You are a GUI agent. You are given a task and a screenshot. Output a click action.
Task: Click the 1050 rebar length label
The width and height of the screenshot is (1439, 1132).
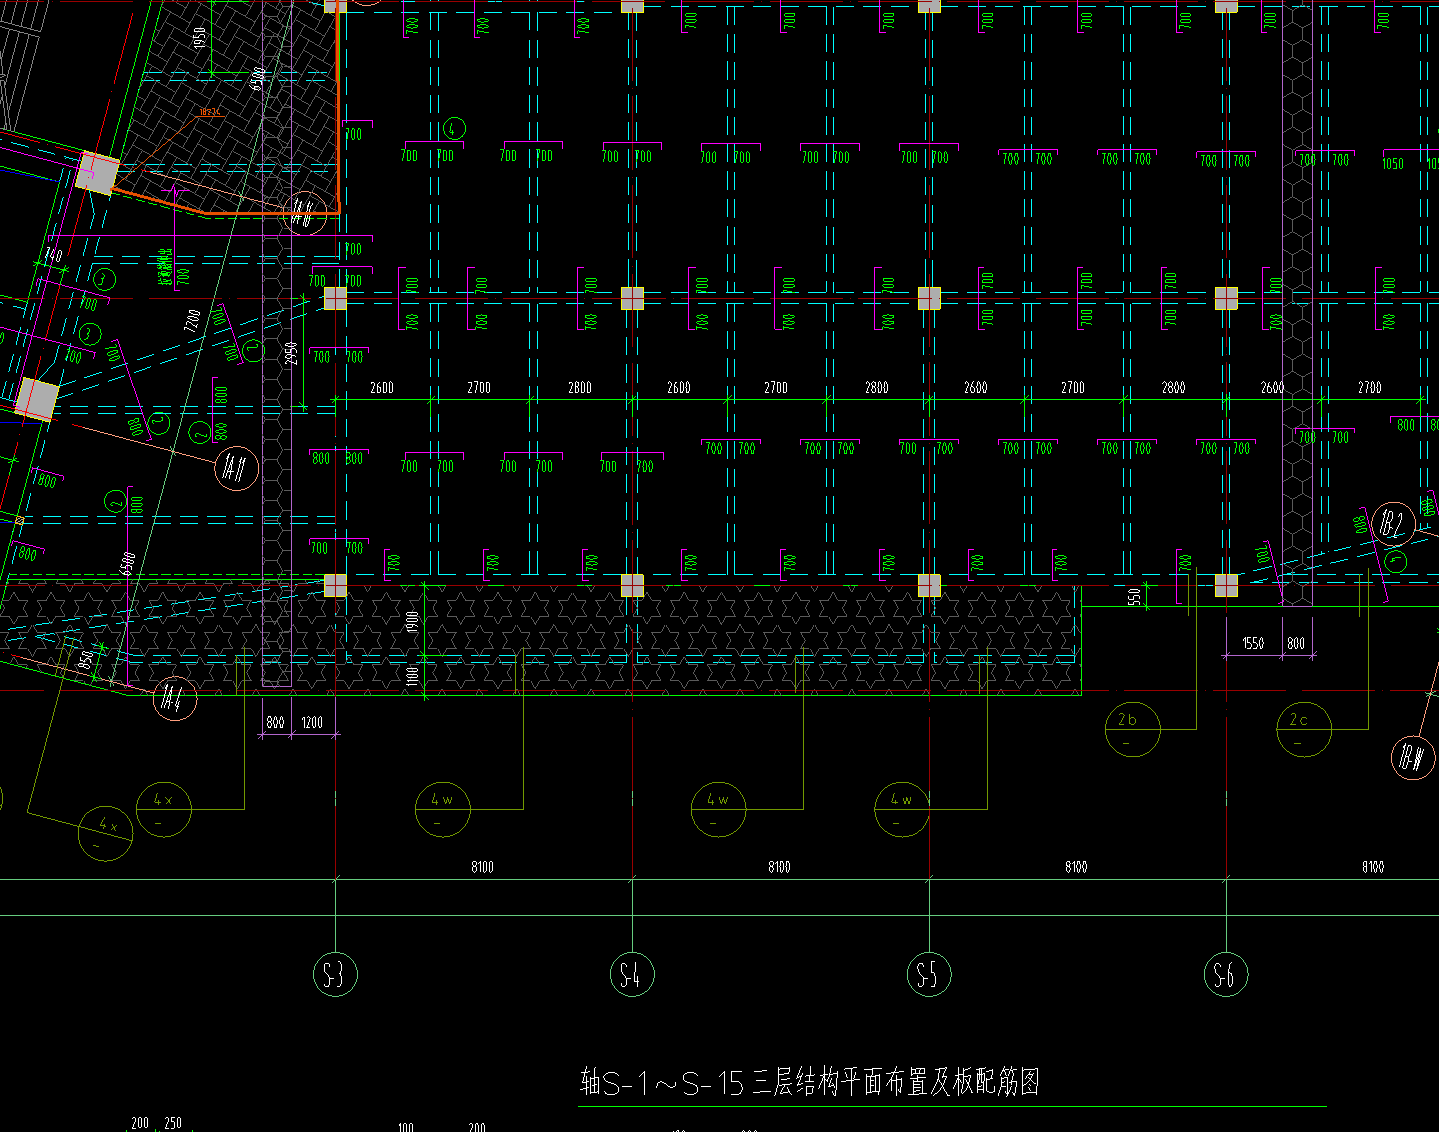point(1393,163)
